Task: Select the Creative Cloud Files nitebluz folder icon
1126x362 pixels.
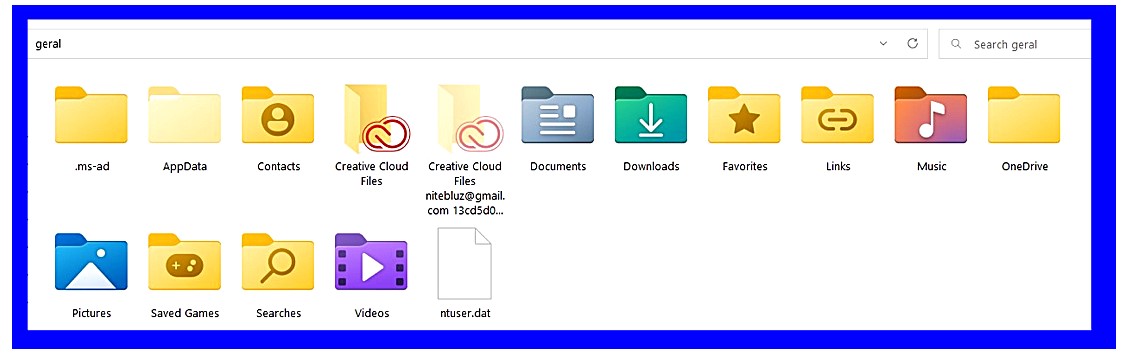Action: coord(469,118)
